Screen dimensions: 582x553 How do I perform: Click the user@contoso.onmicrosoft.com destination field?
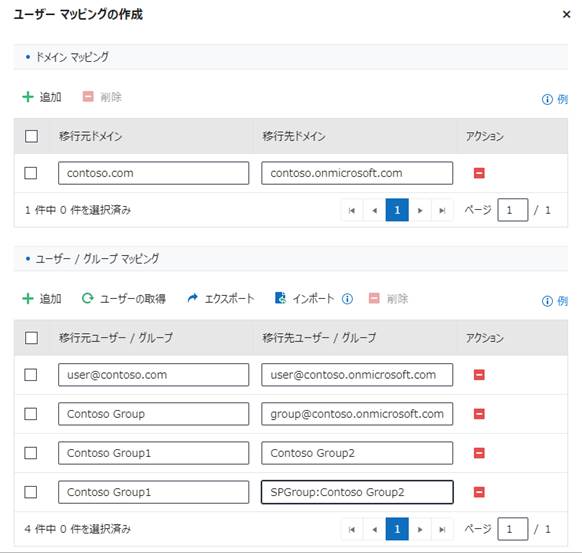357,375
